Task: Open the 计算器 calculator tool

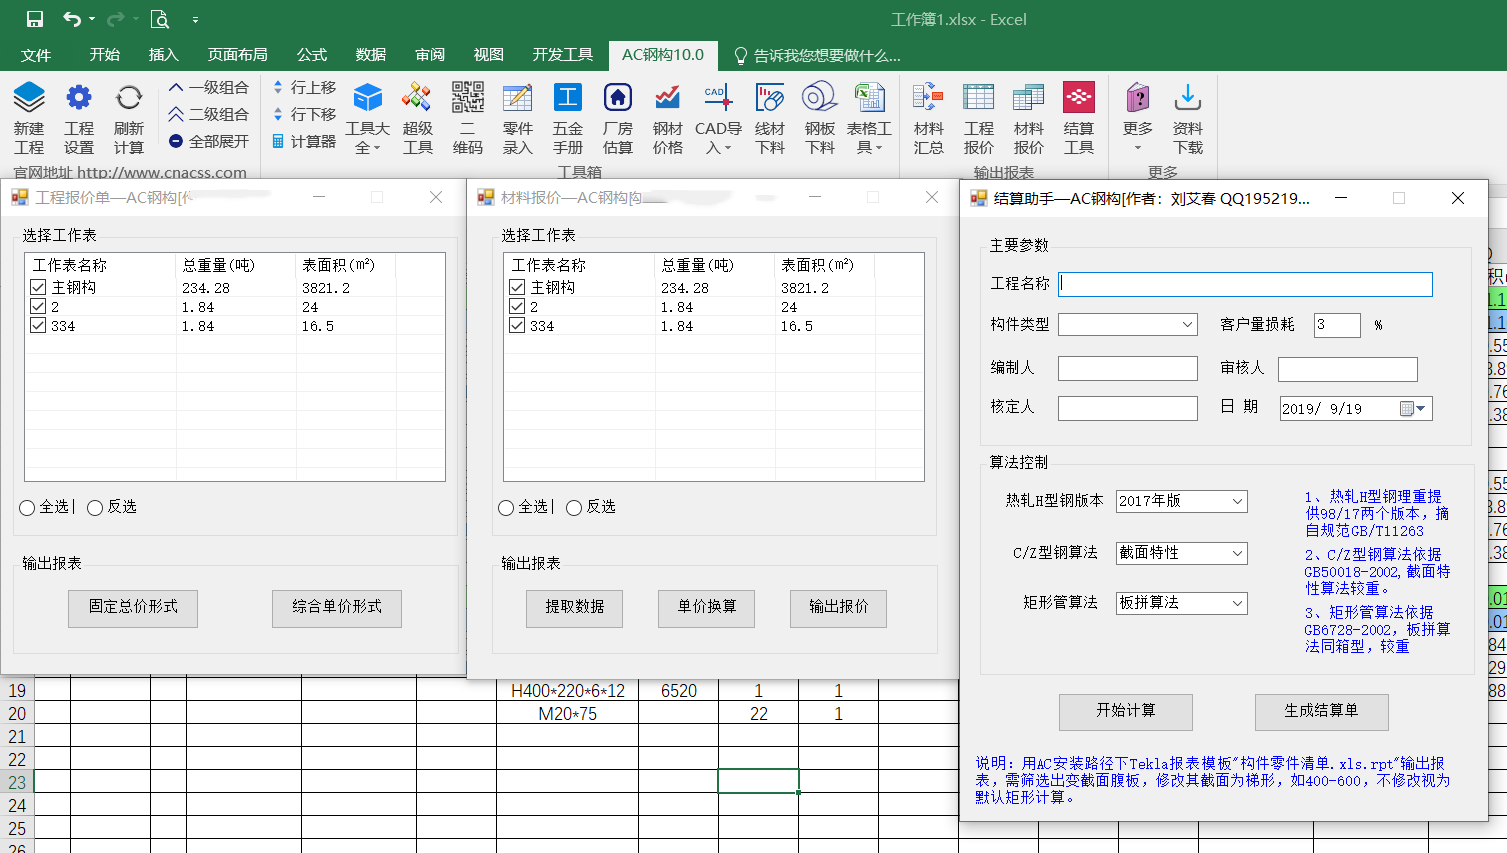Action: [x=305, y=142]
